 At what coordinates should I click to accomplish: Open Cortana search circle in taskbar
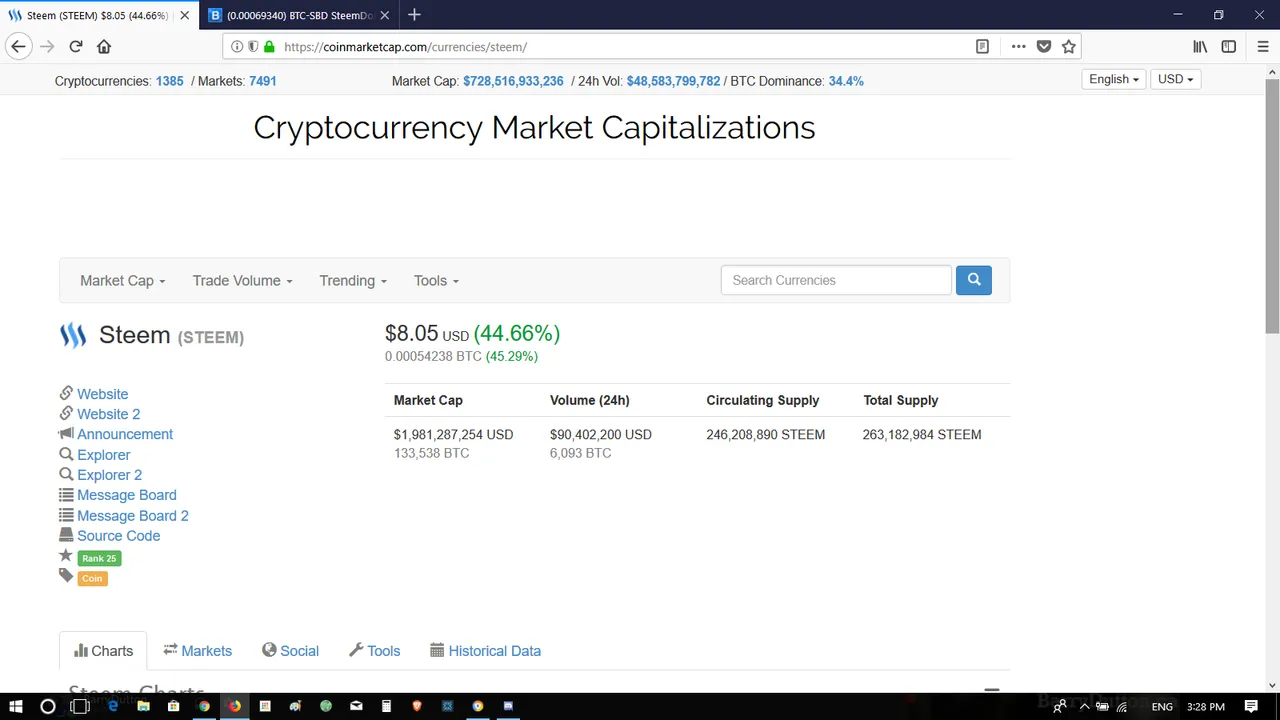pyautogui.click(x=47, y=706)
